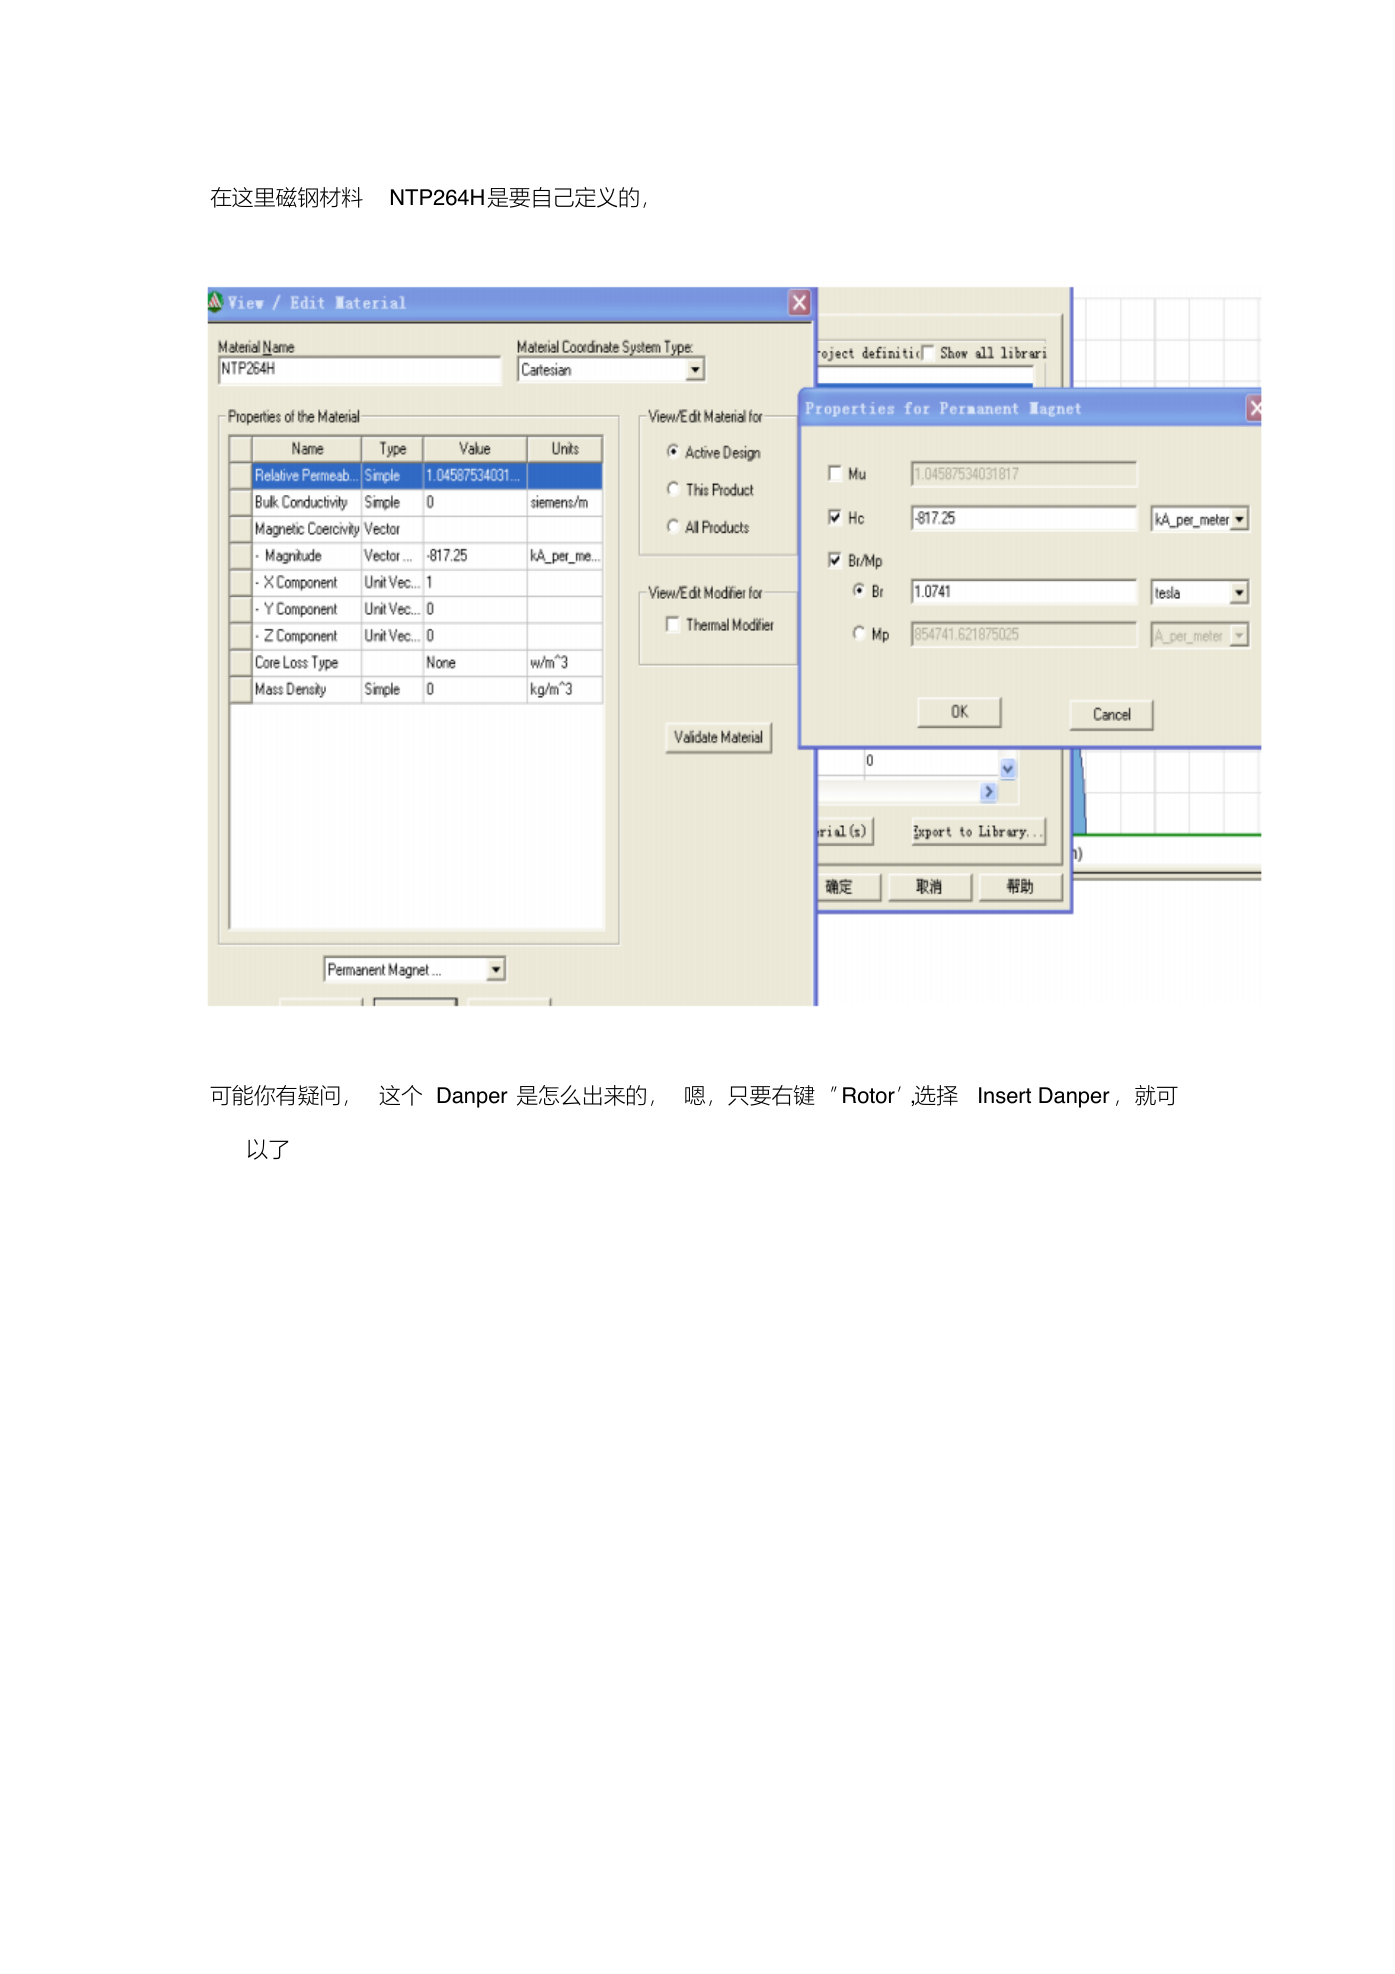This screenshot has width=1395, height=1974.
Task: Click the Br value field 1.0741
Action: (x=1024, y=592)
